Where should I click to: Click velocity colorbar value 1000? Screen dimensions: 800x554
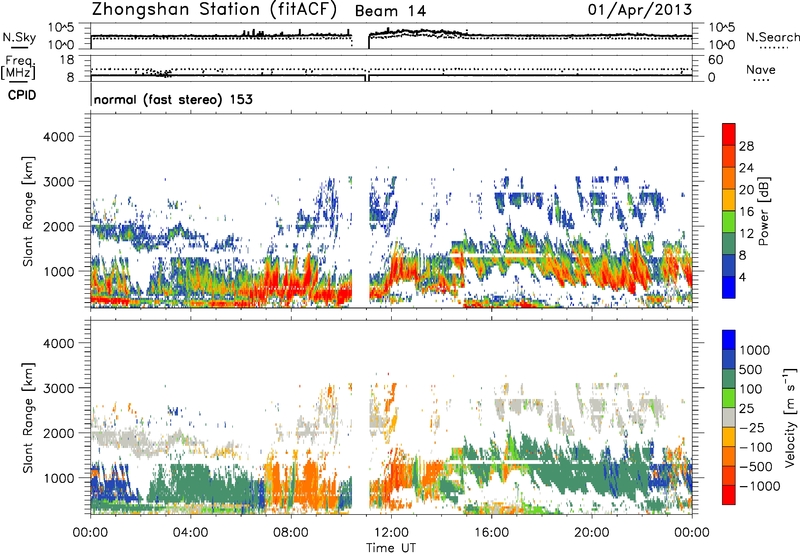coord(755,350)
